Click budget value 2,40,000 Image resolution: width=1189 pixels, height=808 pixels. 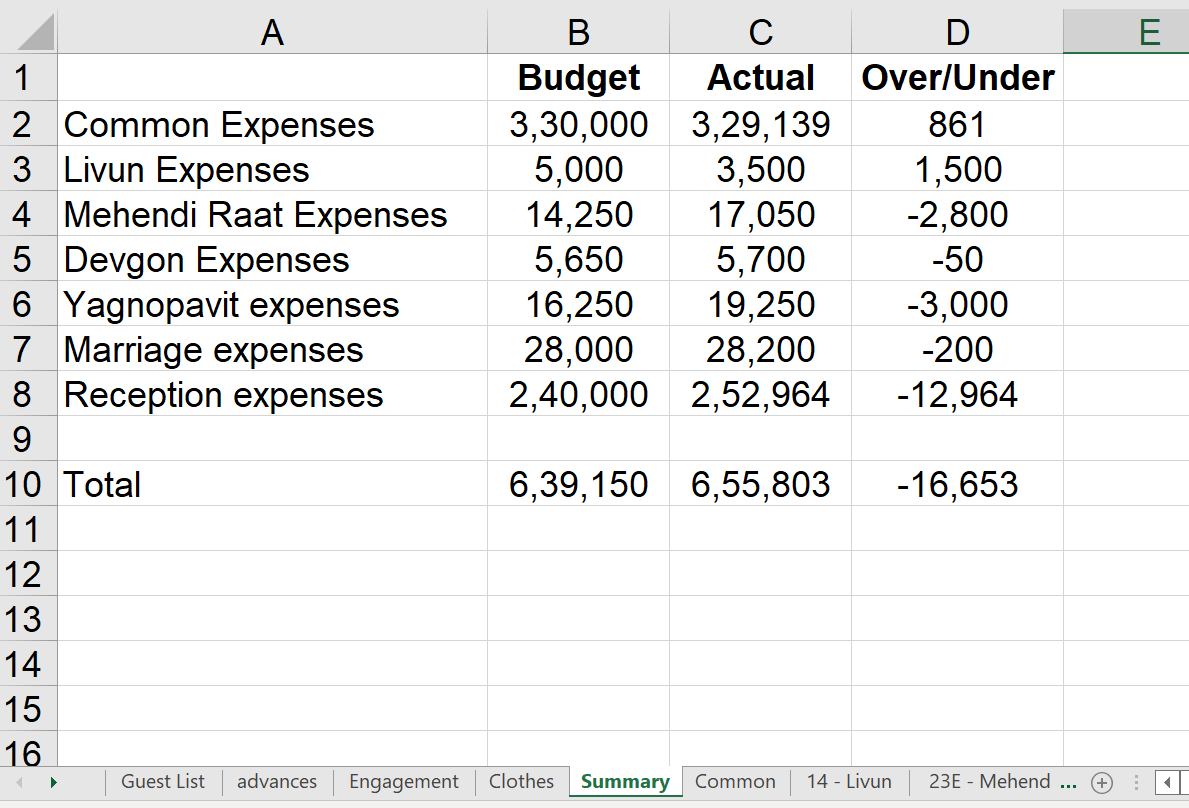click(x=579, y=393)
